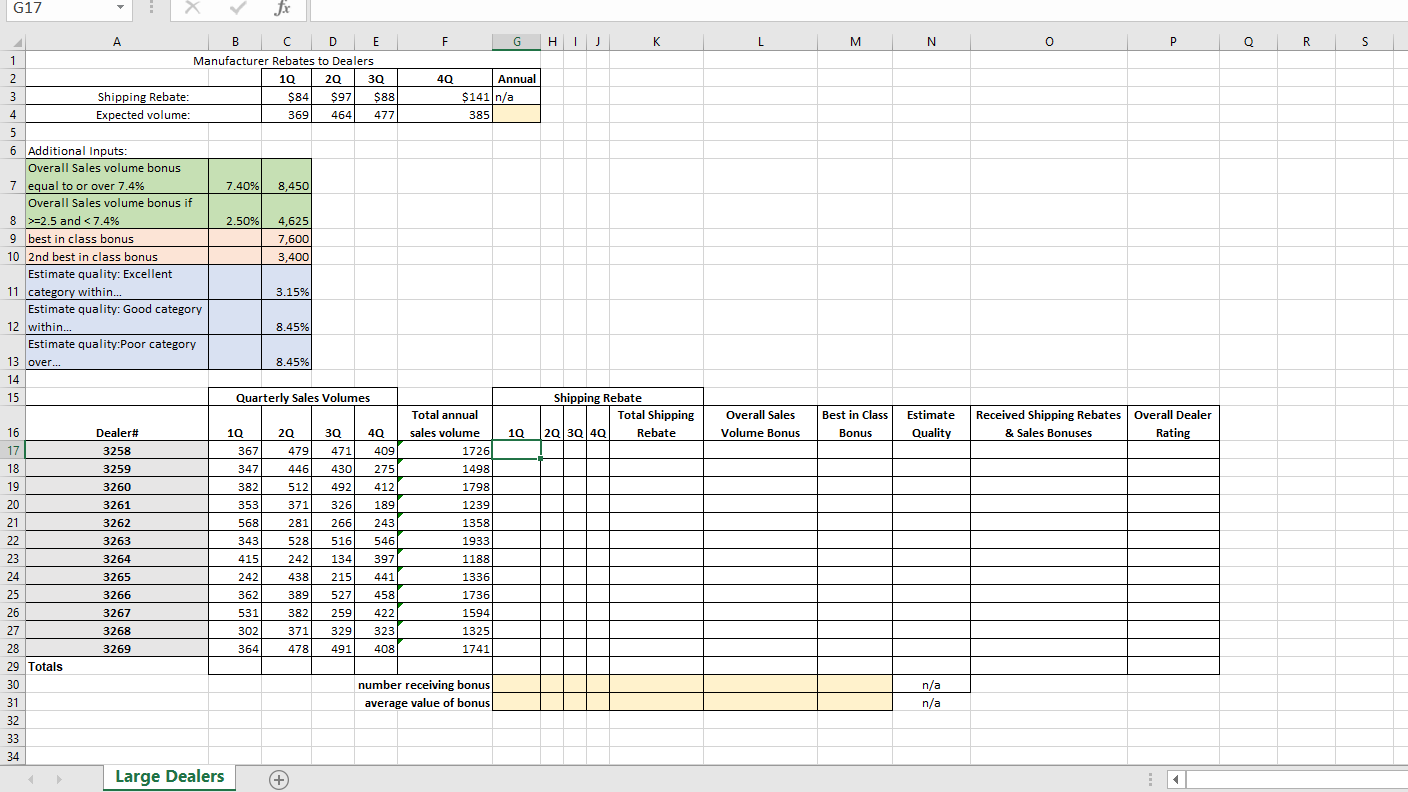The width and height of the screenshot is (1408, 792).
Task: Click the left sheet navigation arrow
Action: click(x=30, y=777)
